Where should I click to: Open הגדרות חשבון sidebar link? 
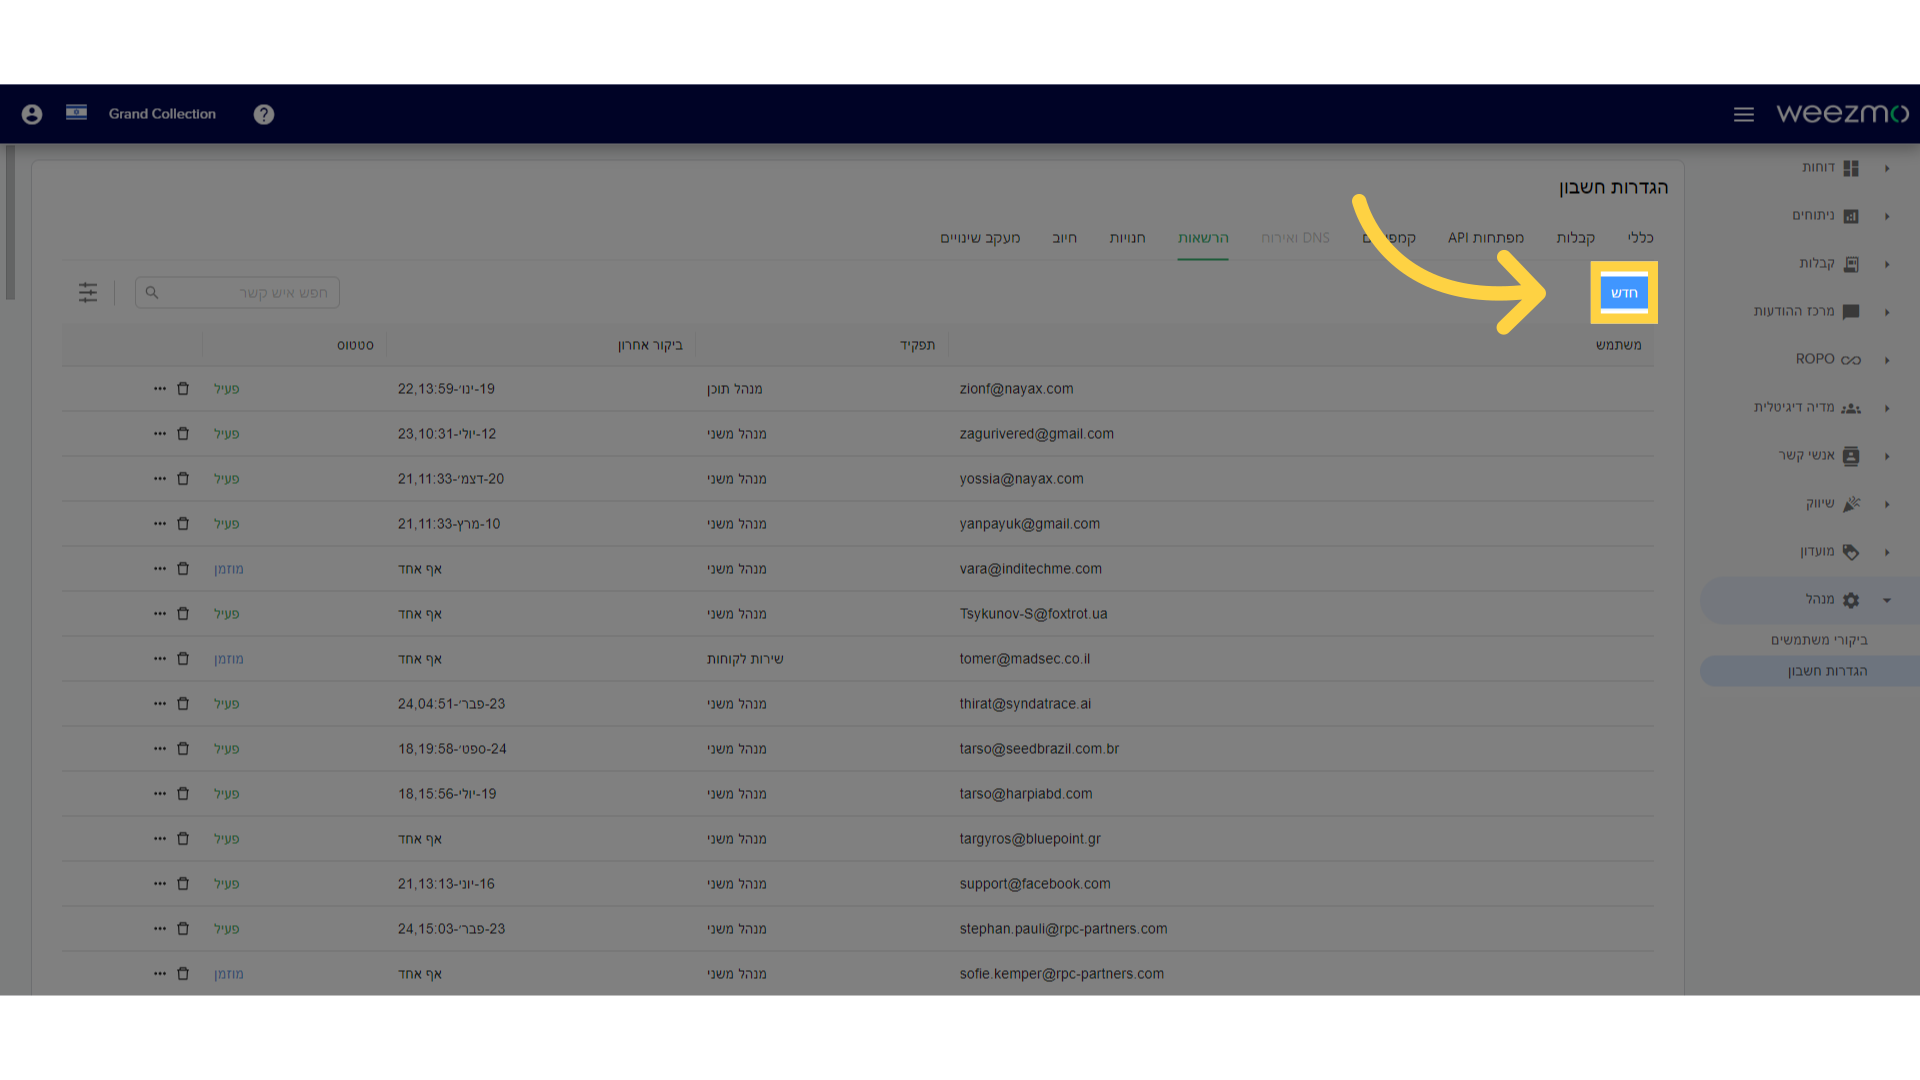pyautogui.click(x=1827, y=671)
